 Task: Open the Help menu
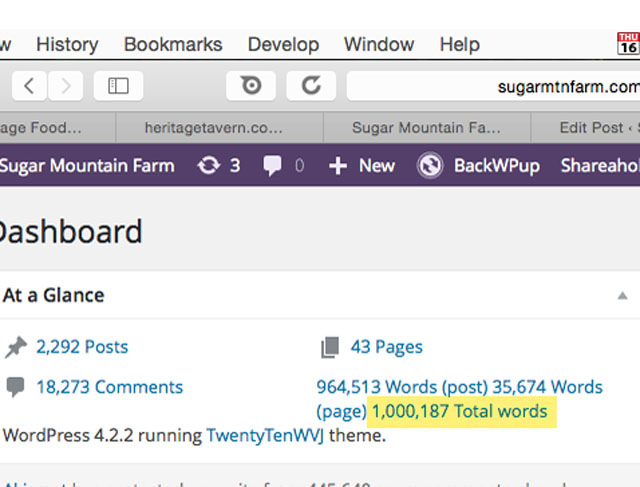459,44
